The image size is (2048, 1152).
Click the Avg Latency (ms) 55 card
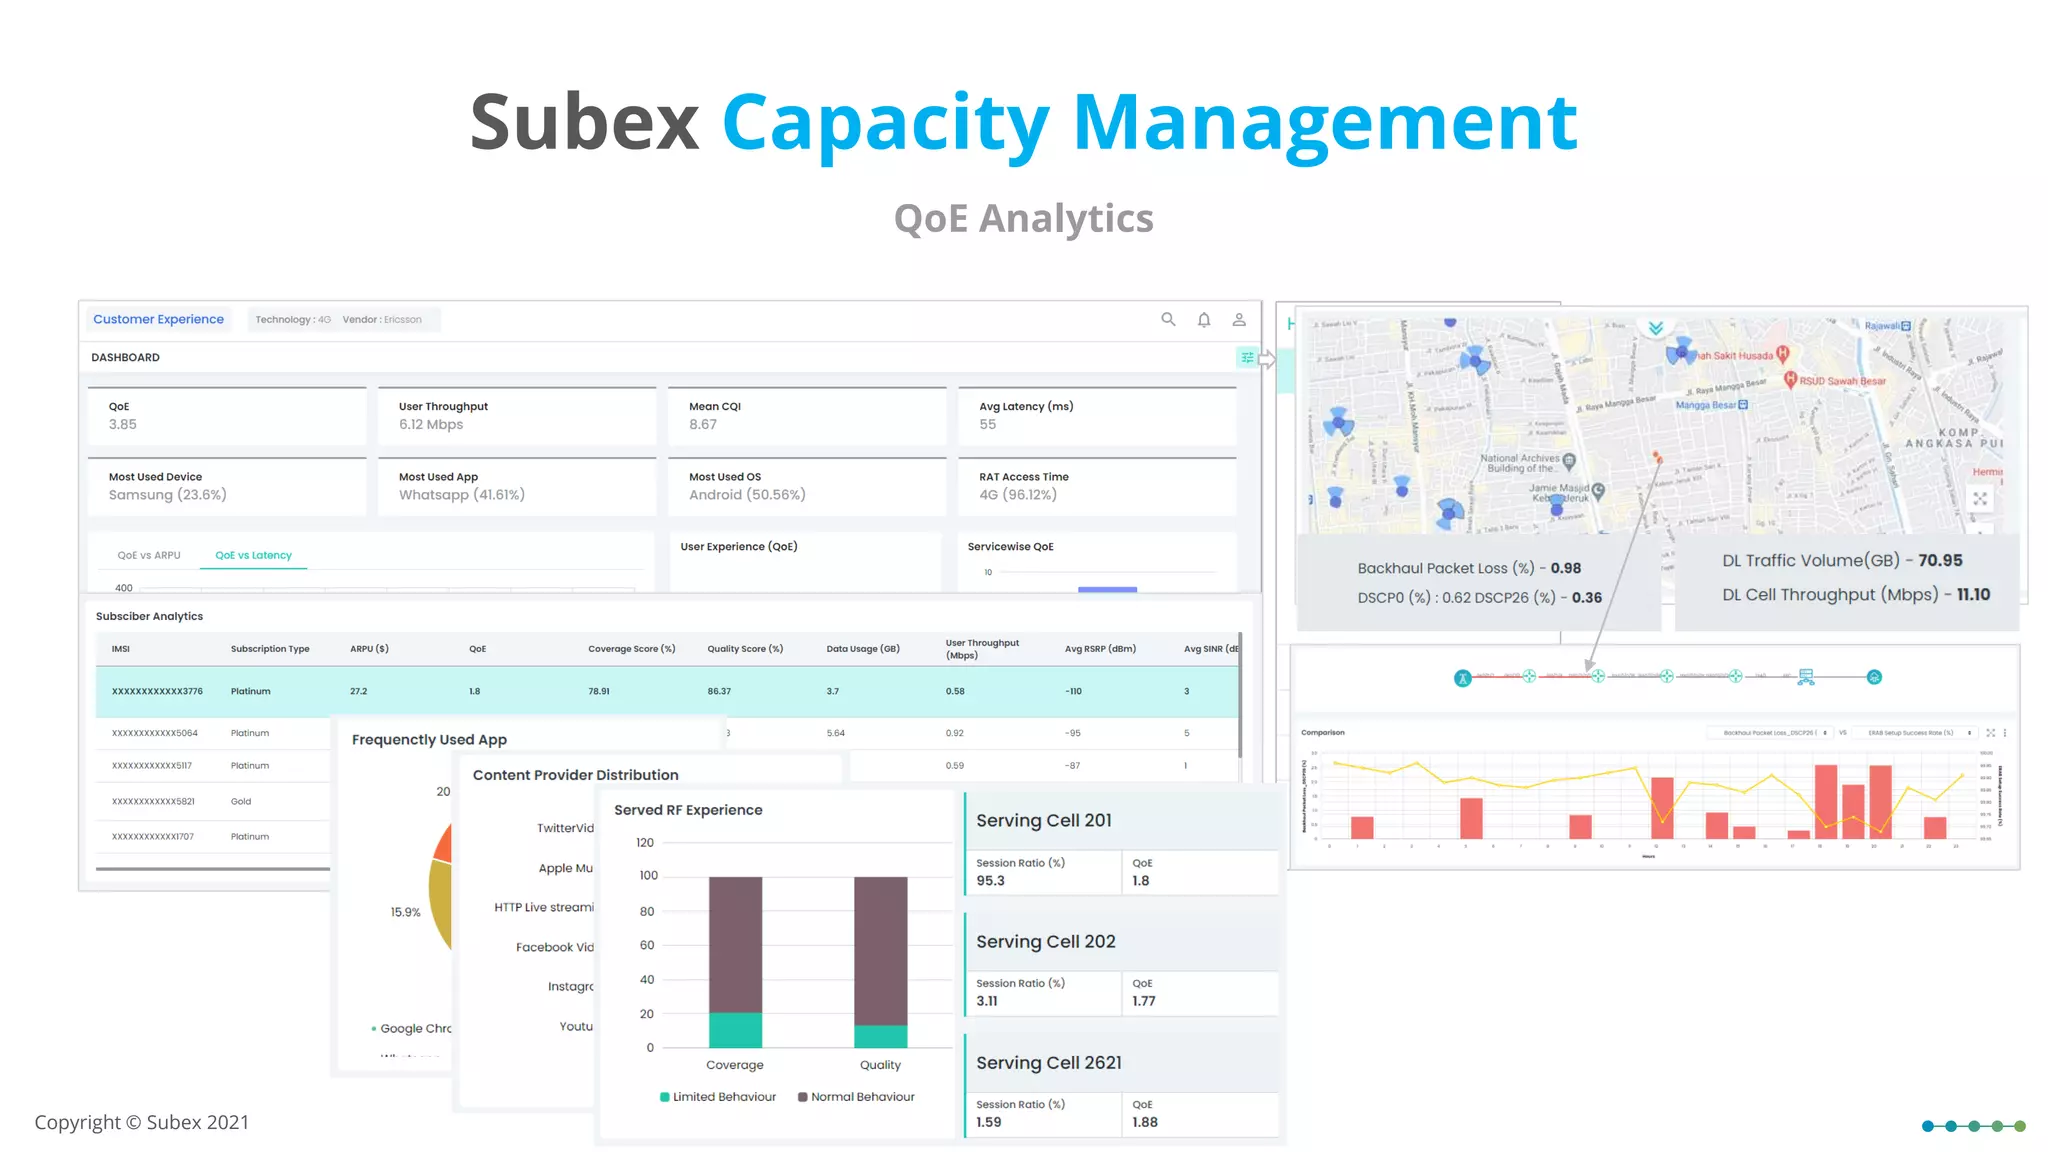[x=1097, y=416]
